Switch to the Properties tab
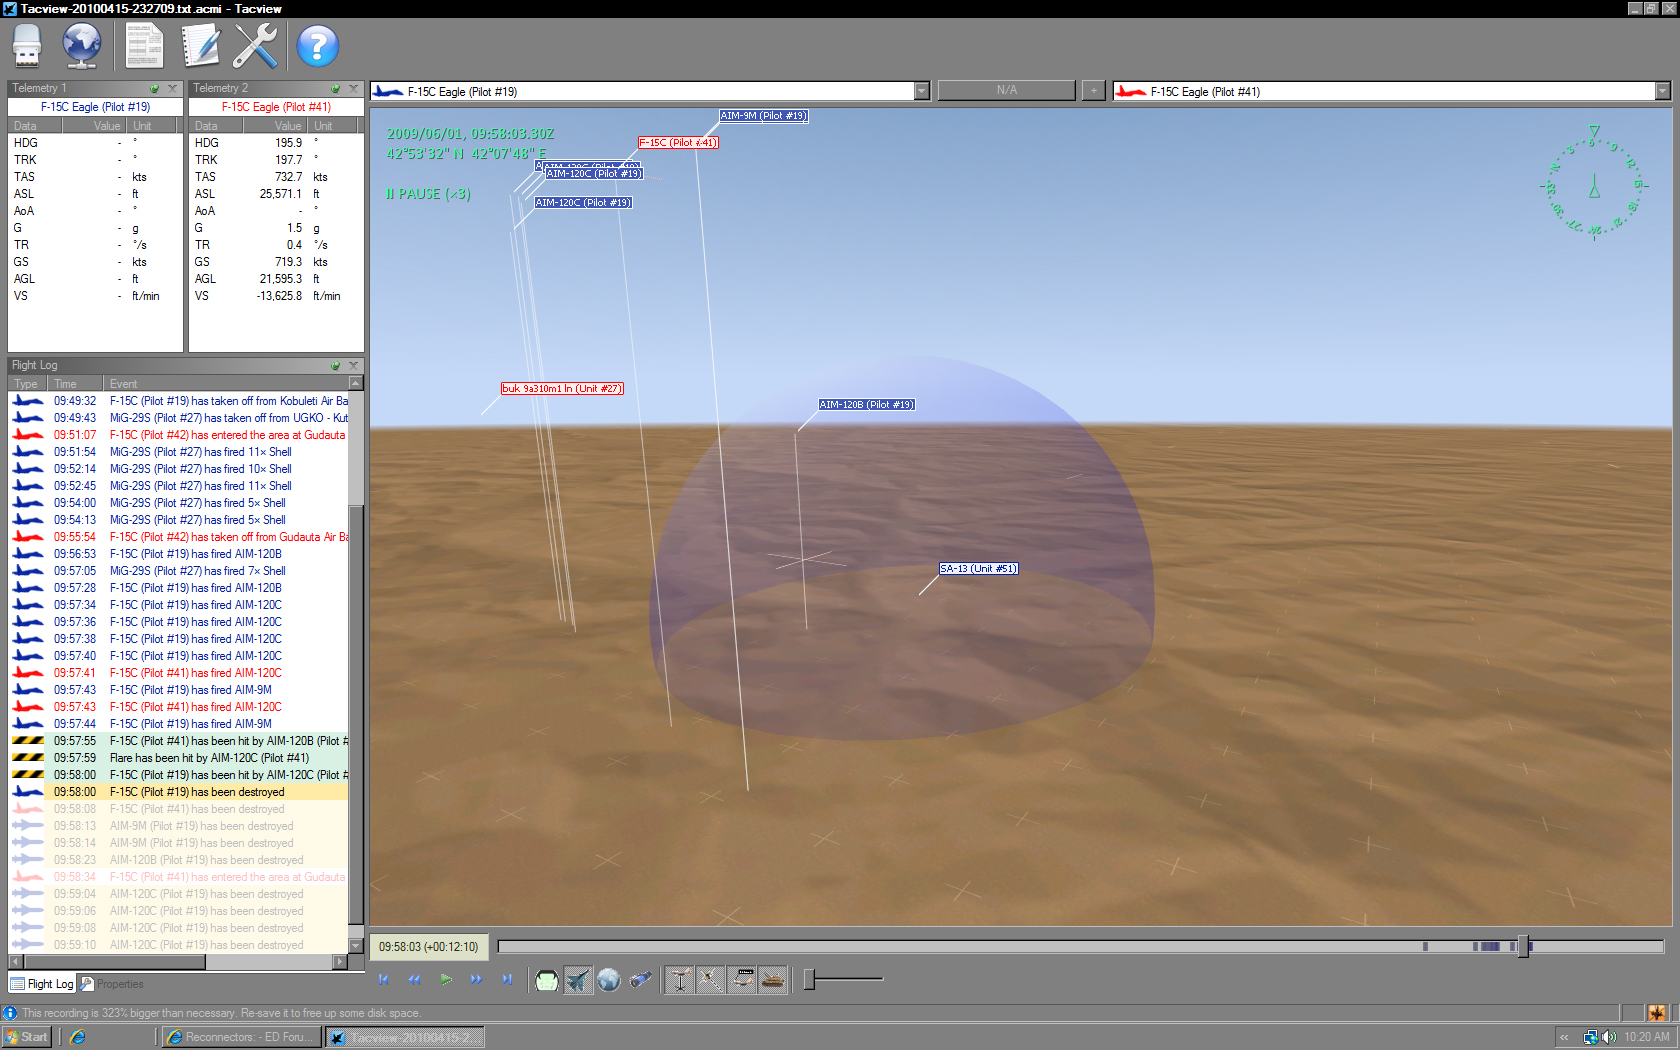The width and height of the screenshot is (1680, 1050). coord(111,984)
